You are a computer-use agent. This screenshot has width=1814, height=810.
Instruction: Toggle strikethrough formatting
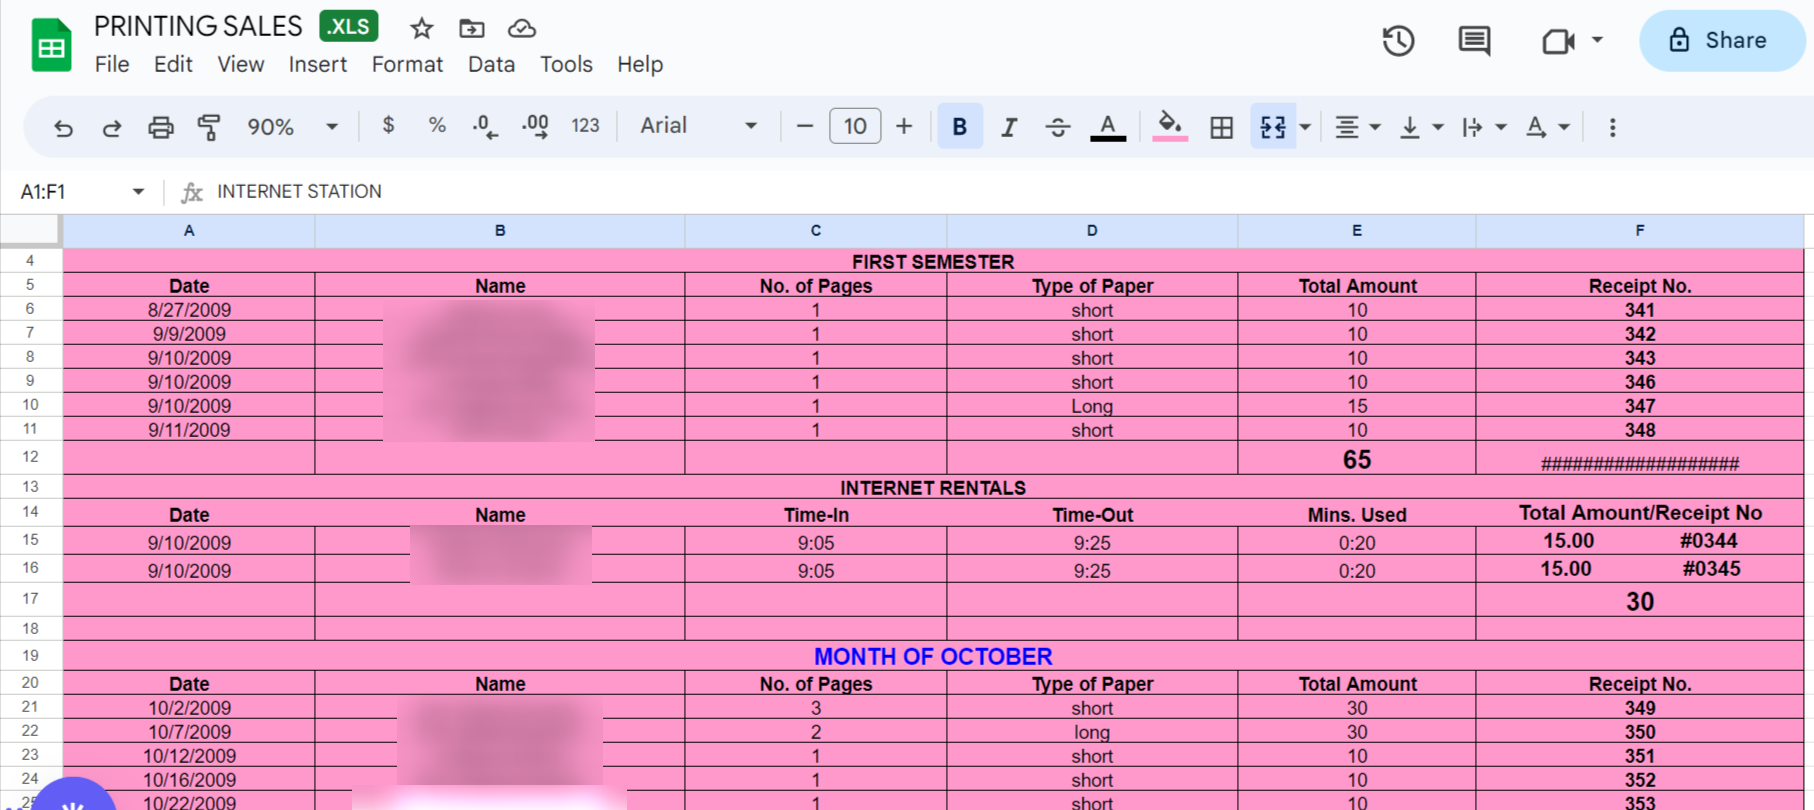pos(1057,127)
